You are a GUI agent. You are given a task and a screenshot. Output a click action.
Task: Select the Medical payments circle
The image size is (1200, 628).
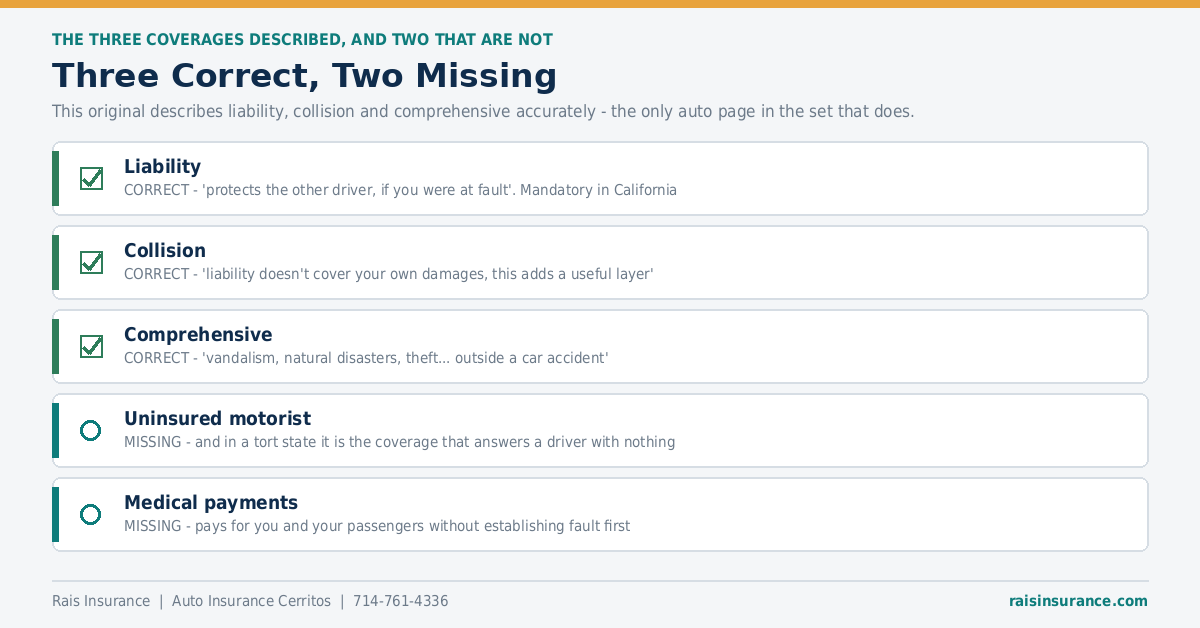point(91,514)
